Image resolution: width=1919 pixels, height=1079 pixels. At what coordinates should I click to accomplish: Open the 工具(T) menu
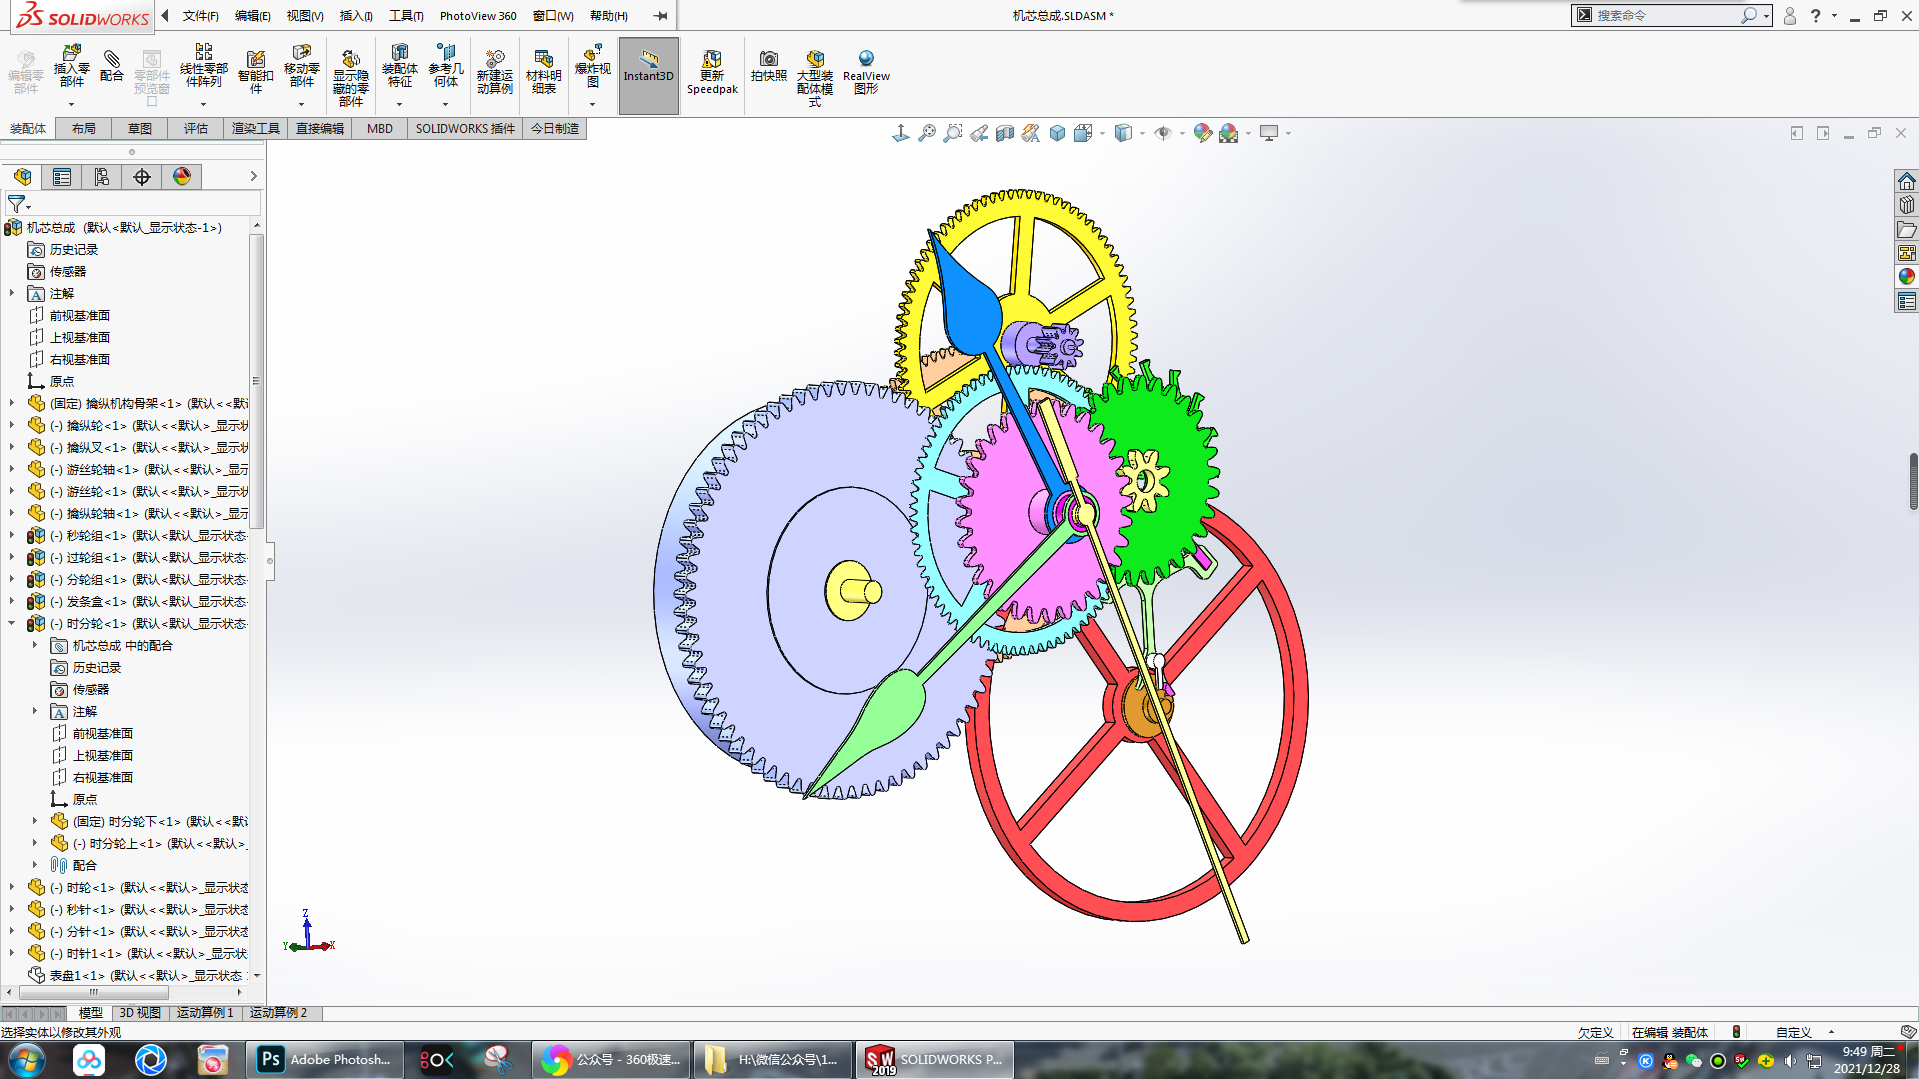click(406, 16)
